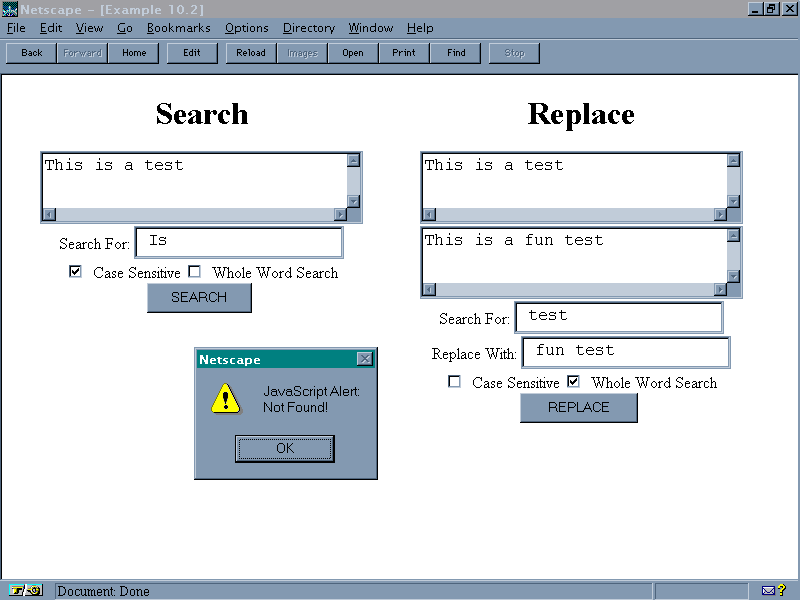Screen dimensions: 800x600
Task: Enable Whole Word Search in the Search form
Action: tap(195, 272)
